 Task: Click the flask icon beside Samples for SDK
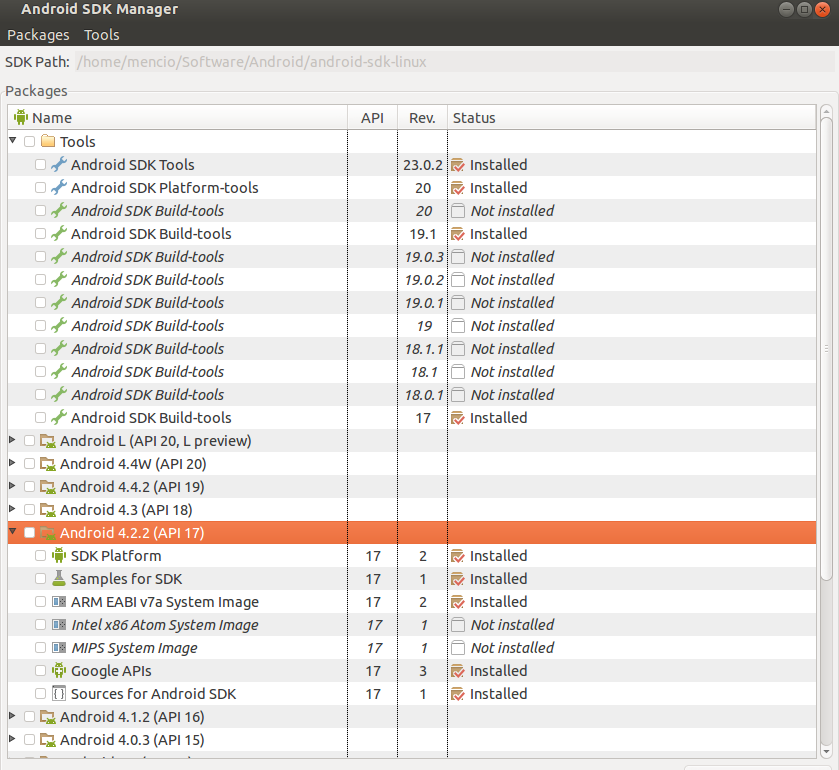click(58, 578)
